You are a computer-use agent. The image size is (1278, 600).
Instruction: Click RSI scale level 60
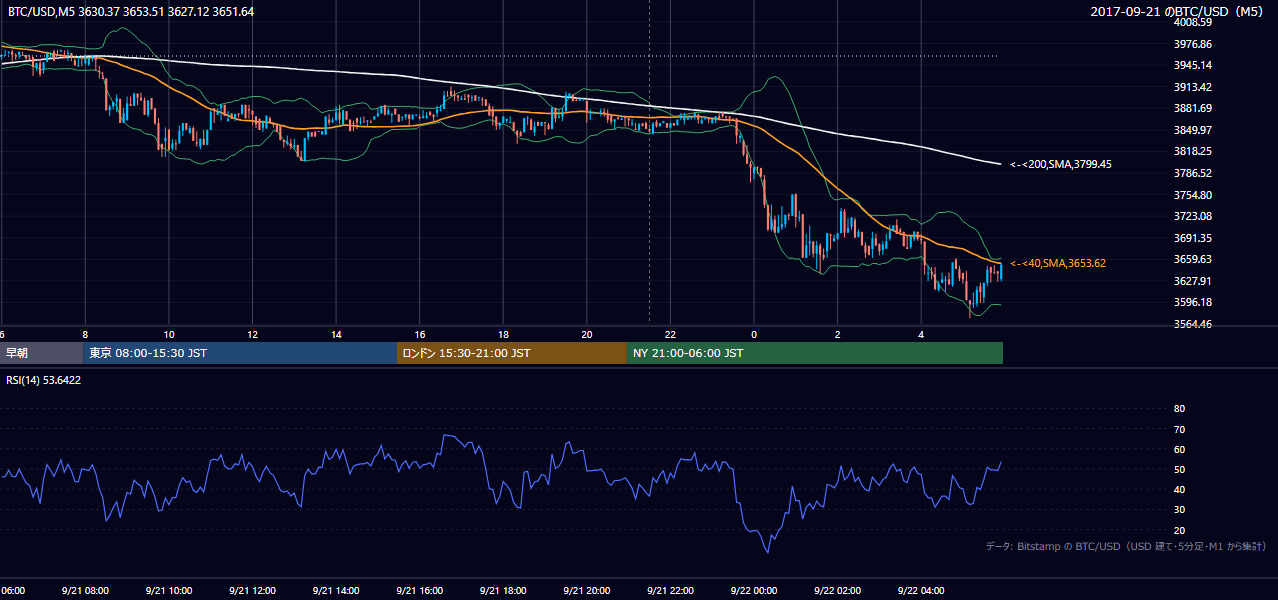coord(1179,449)
